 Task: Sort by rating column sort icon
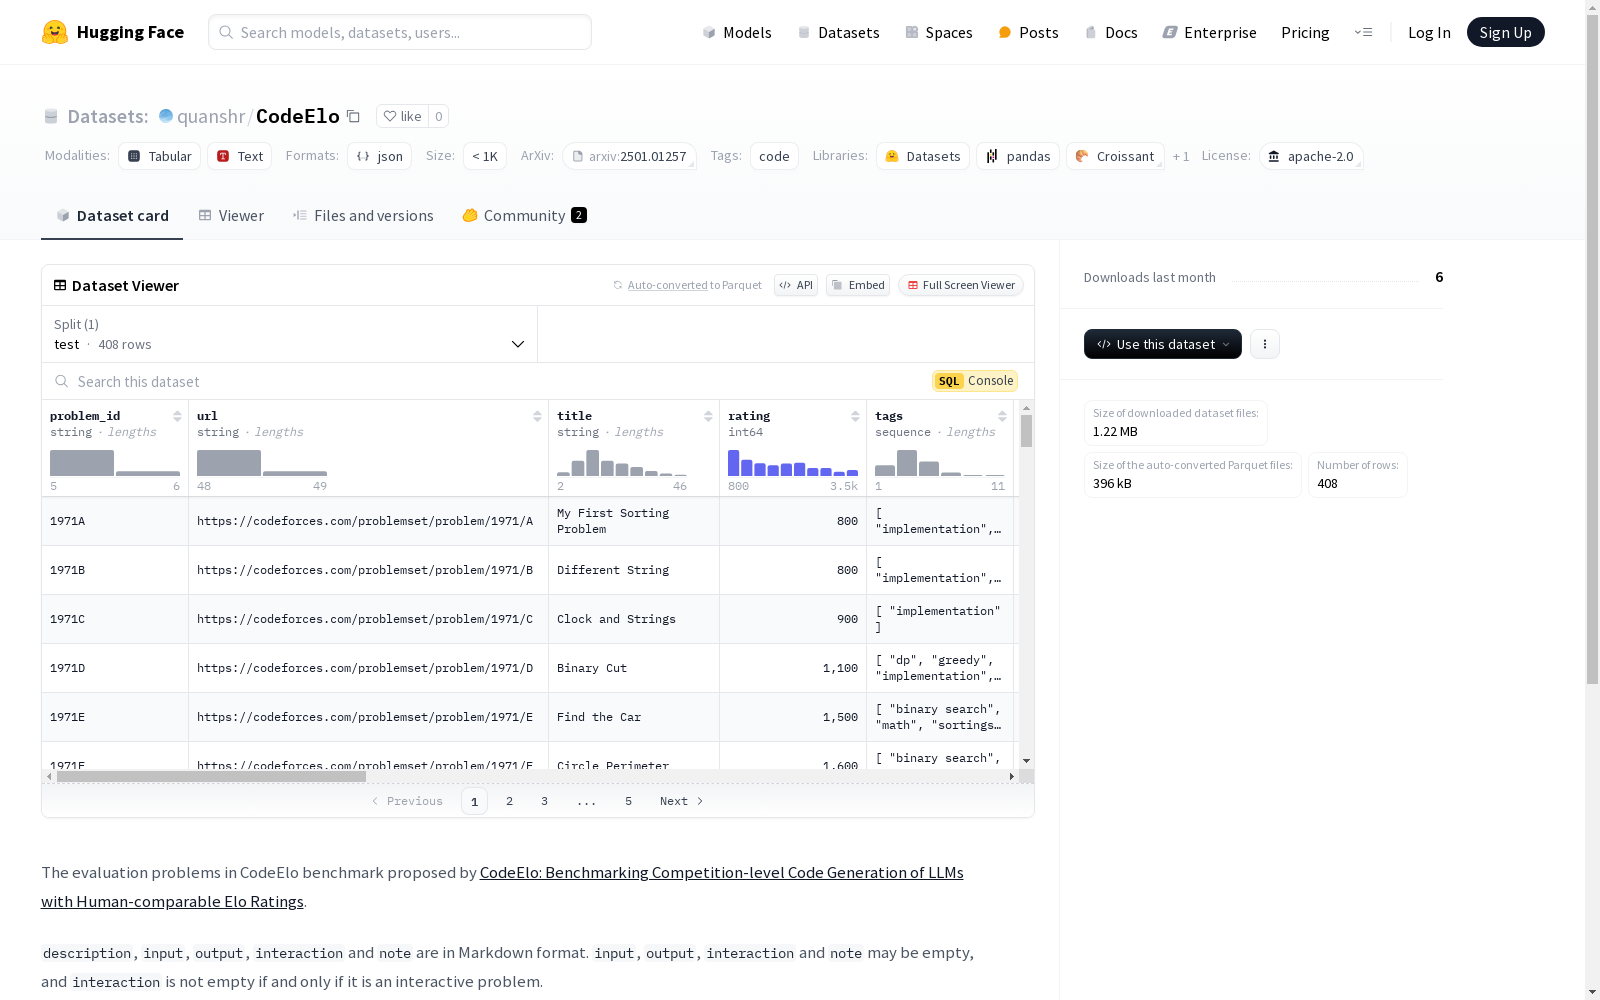855,416
